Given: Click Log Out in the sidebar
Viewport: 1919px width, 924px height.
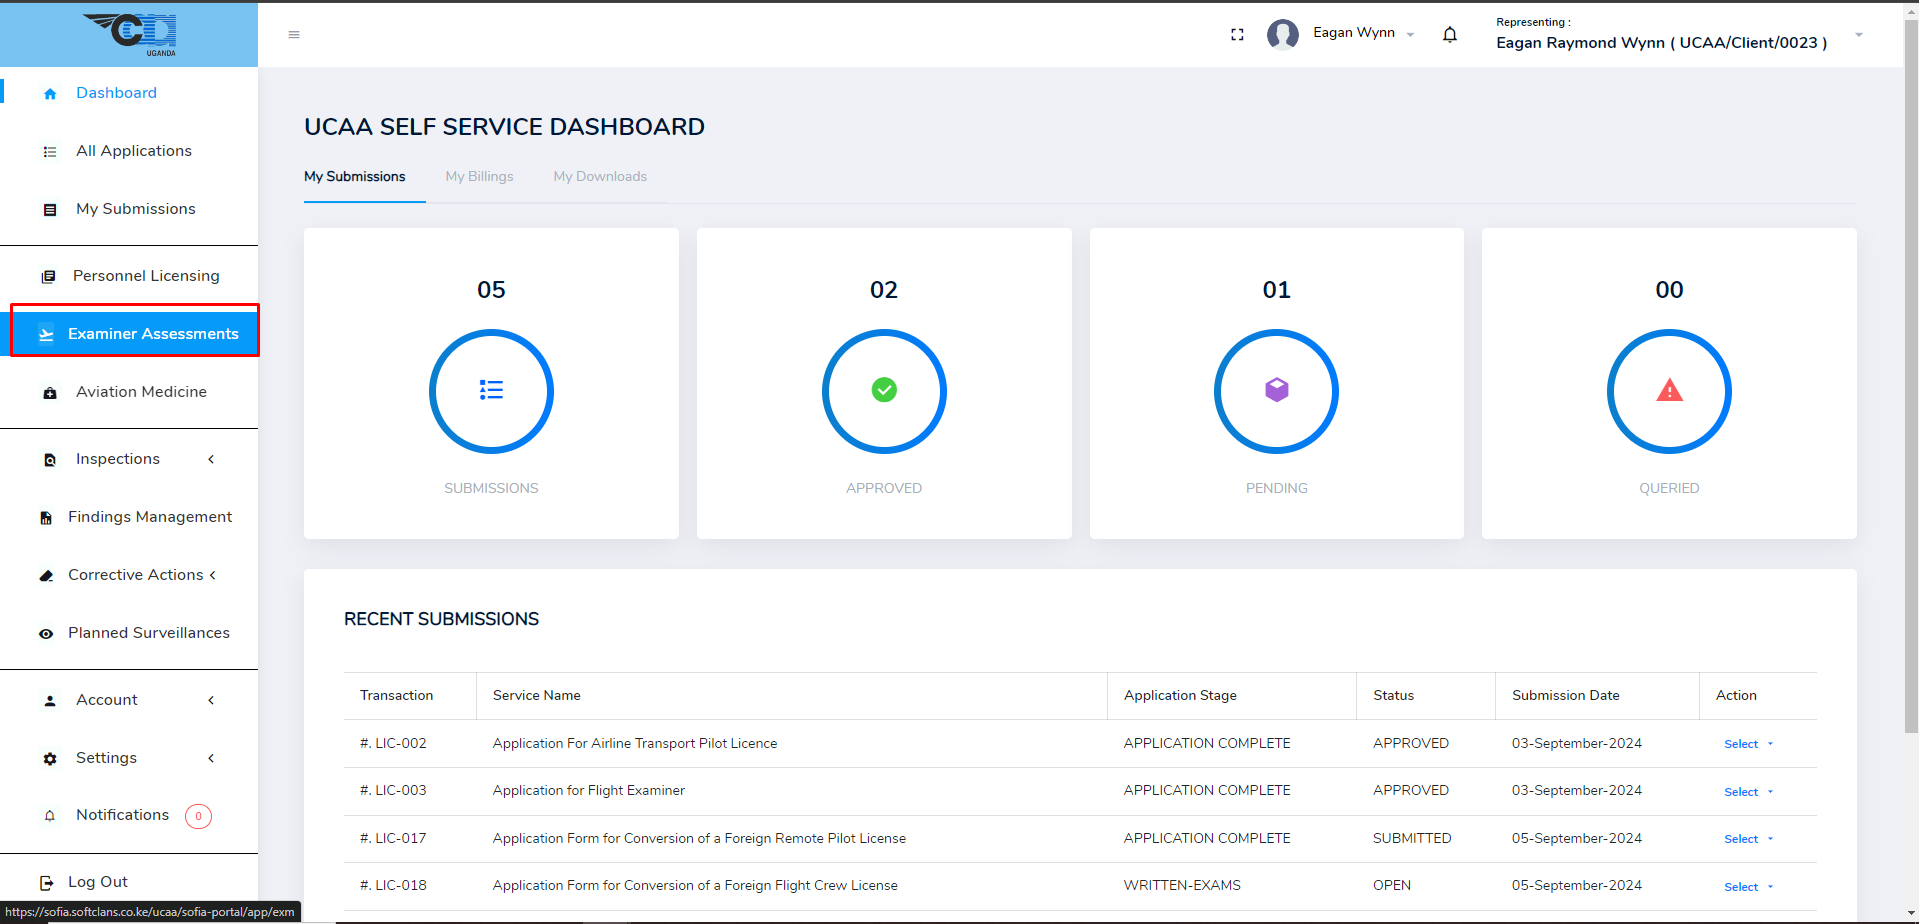Looking at the screenshot, I should pos(97,882).
